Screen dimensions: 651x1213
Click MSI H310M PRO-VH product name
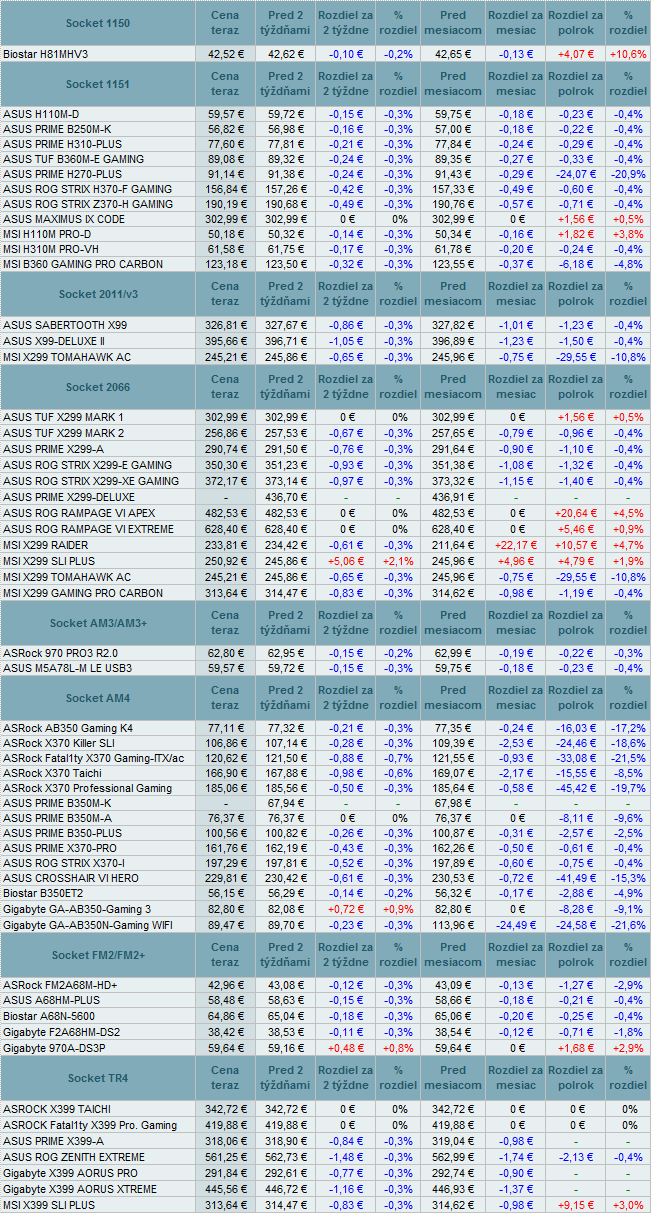pos(50,249)
